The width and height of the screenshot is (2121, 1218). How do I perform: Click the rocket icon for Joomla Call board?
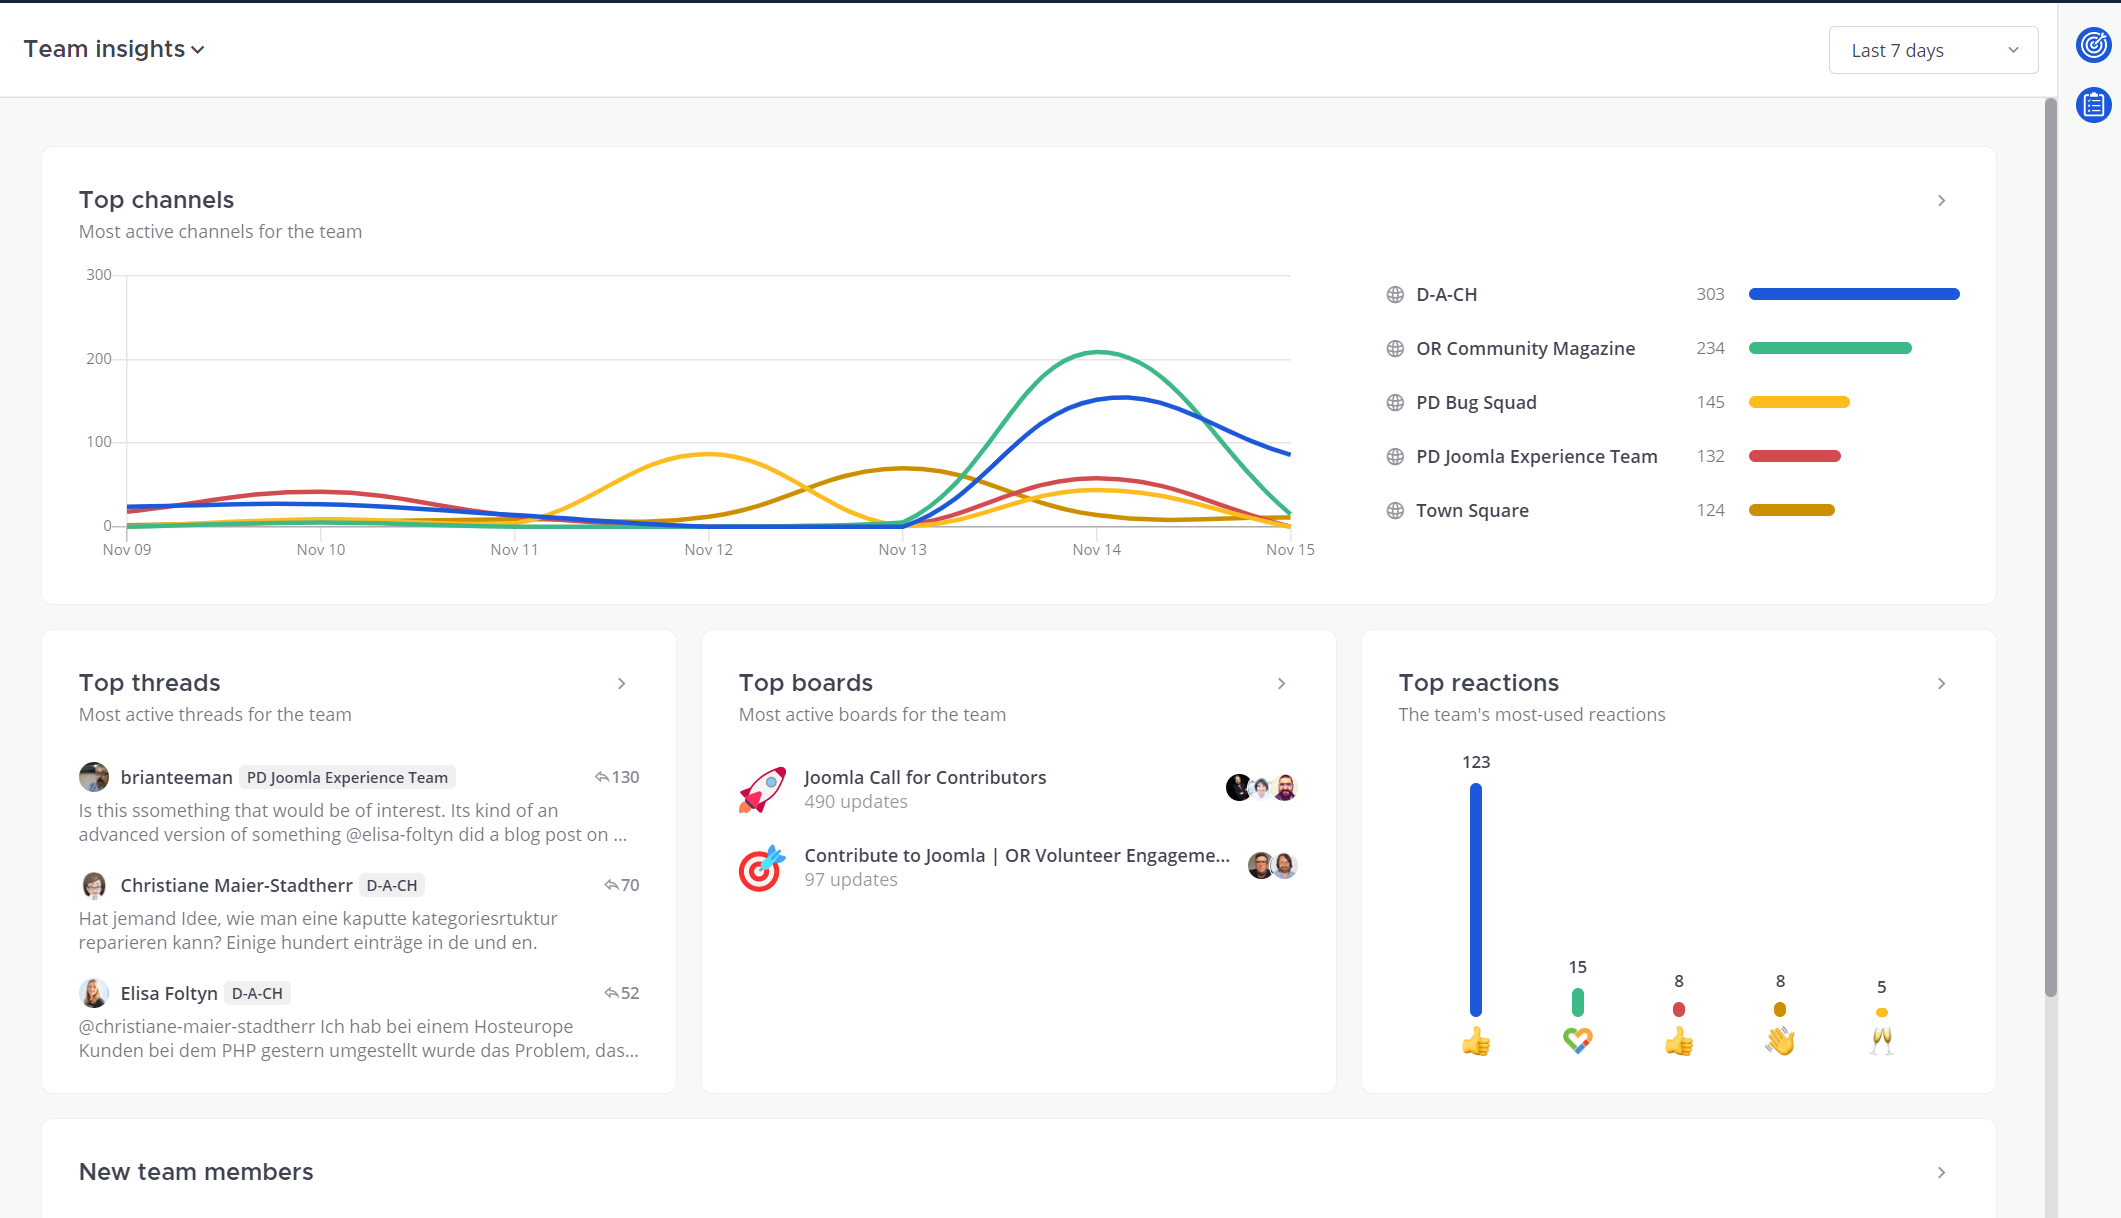coord(762,790)
